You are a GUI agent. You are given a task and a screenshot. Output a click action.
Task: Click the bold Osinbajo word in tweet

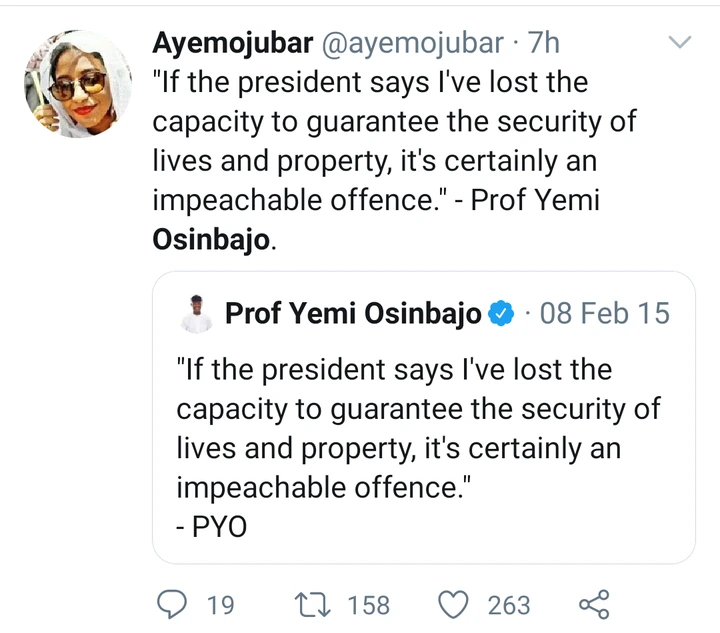point(210,240)
